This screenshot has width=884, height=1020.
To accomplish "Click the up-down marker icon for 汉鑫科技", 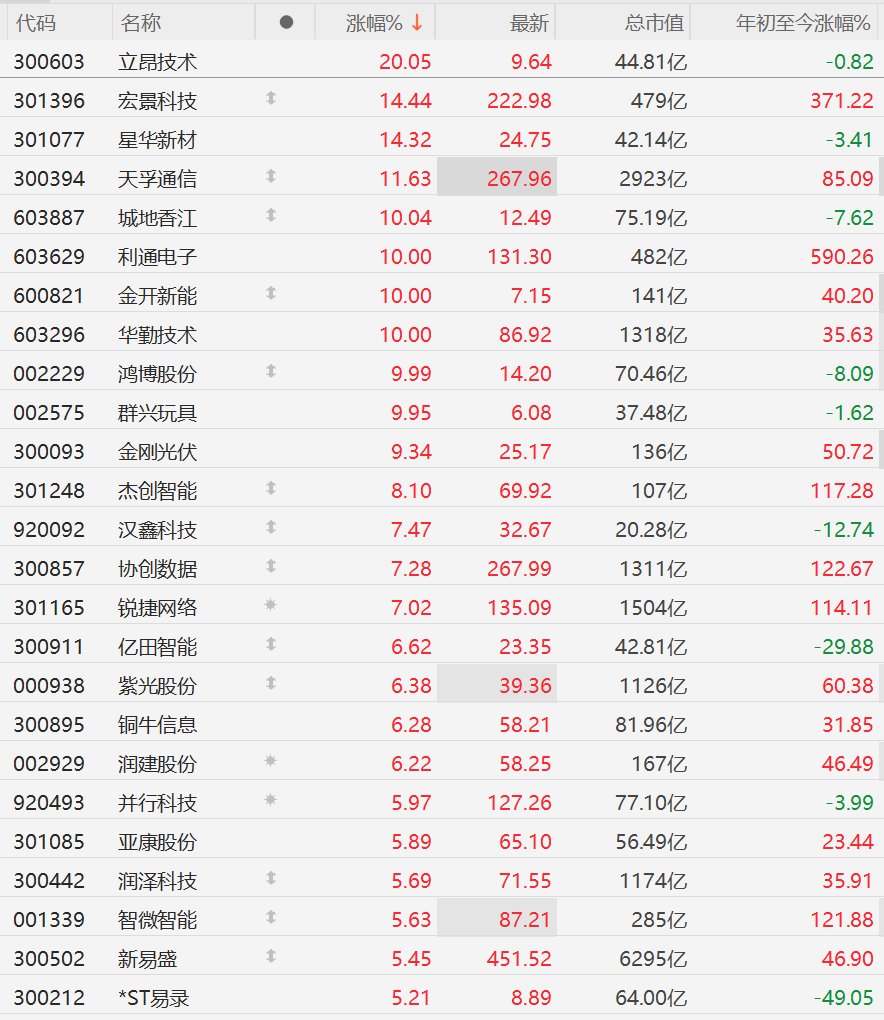I will coord(271,528).
